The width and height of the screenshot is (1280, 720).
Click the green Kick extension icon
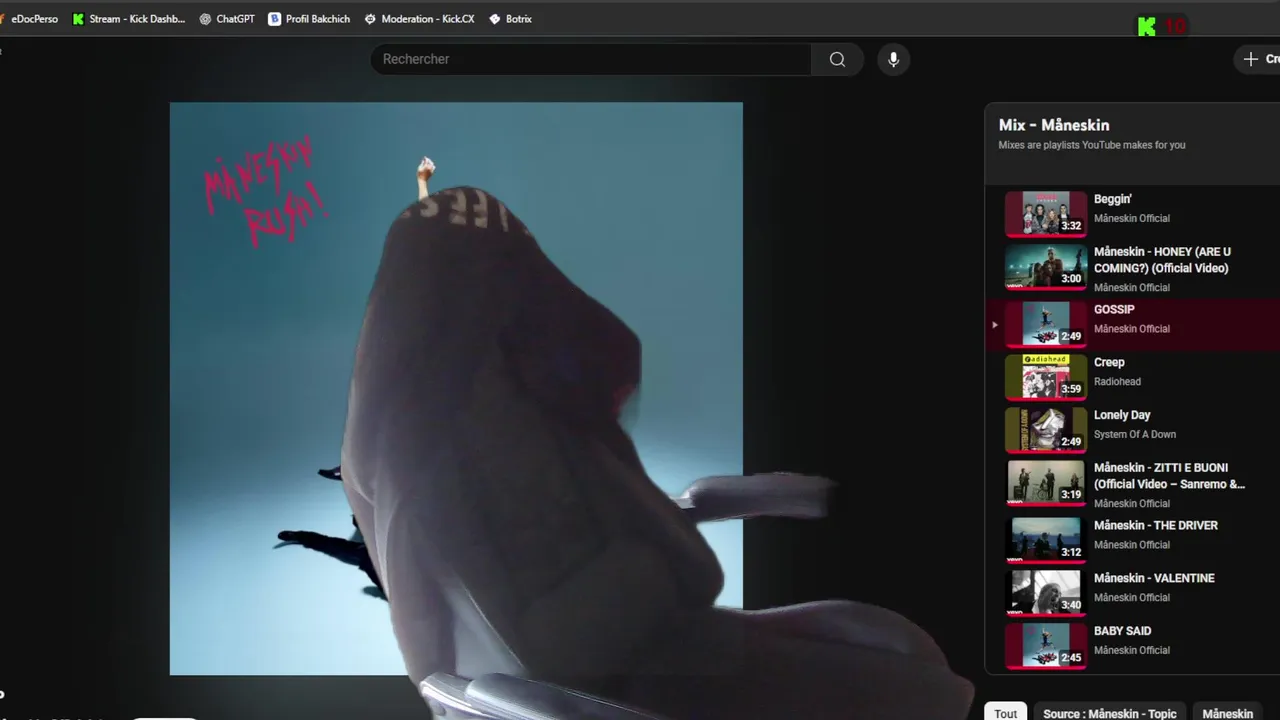[x=1147, y=27]
